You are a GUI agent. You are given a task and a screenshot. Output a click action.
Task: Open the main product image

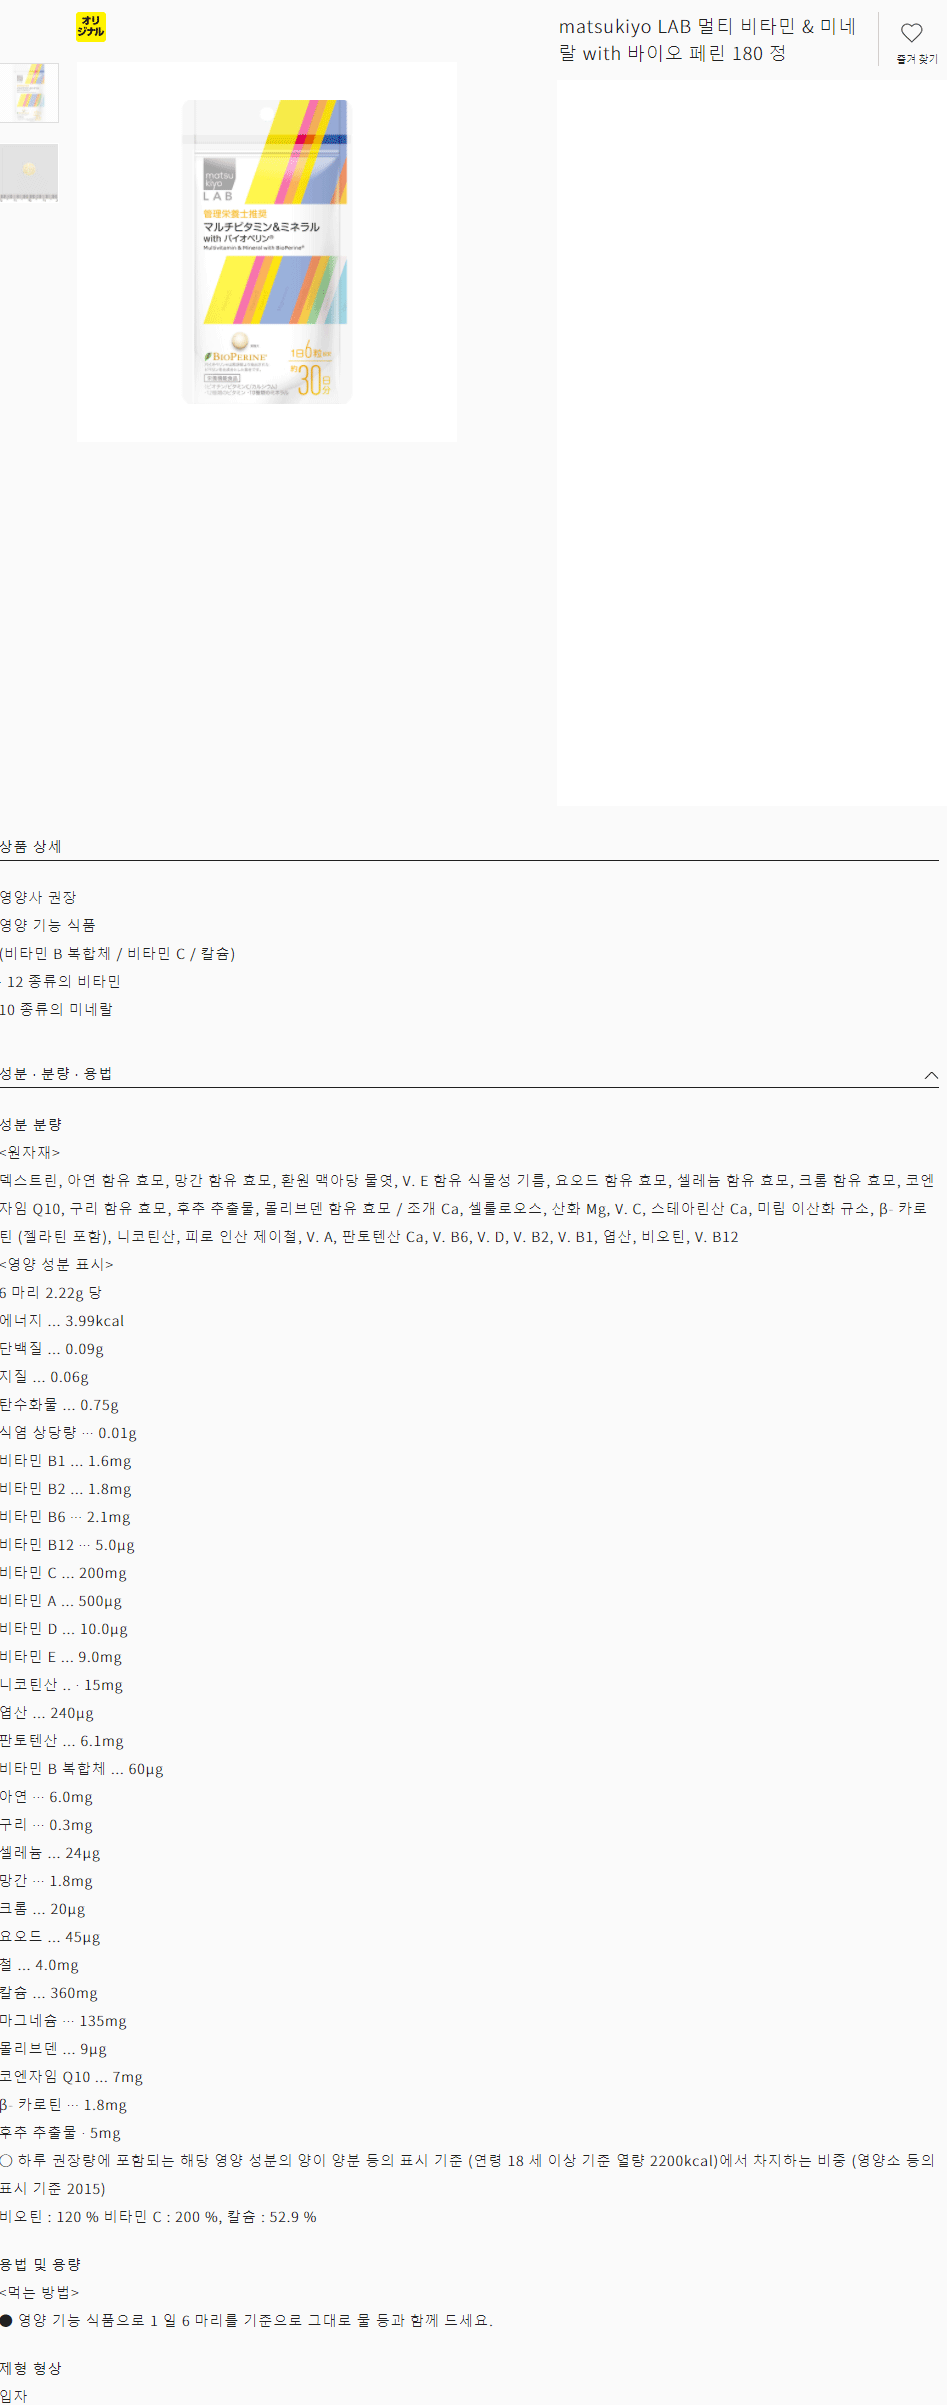(266, 252)
